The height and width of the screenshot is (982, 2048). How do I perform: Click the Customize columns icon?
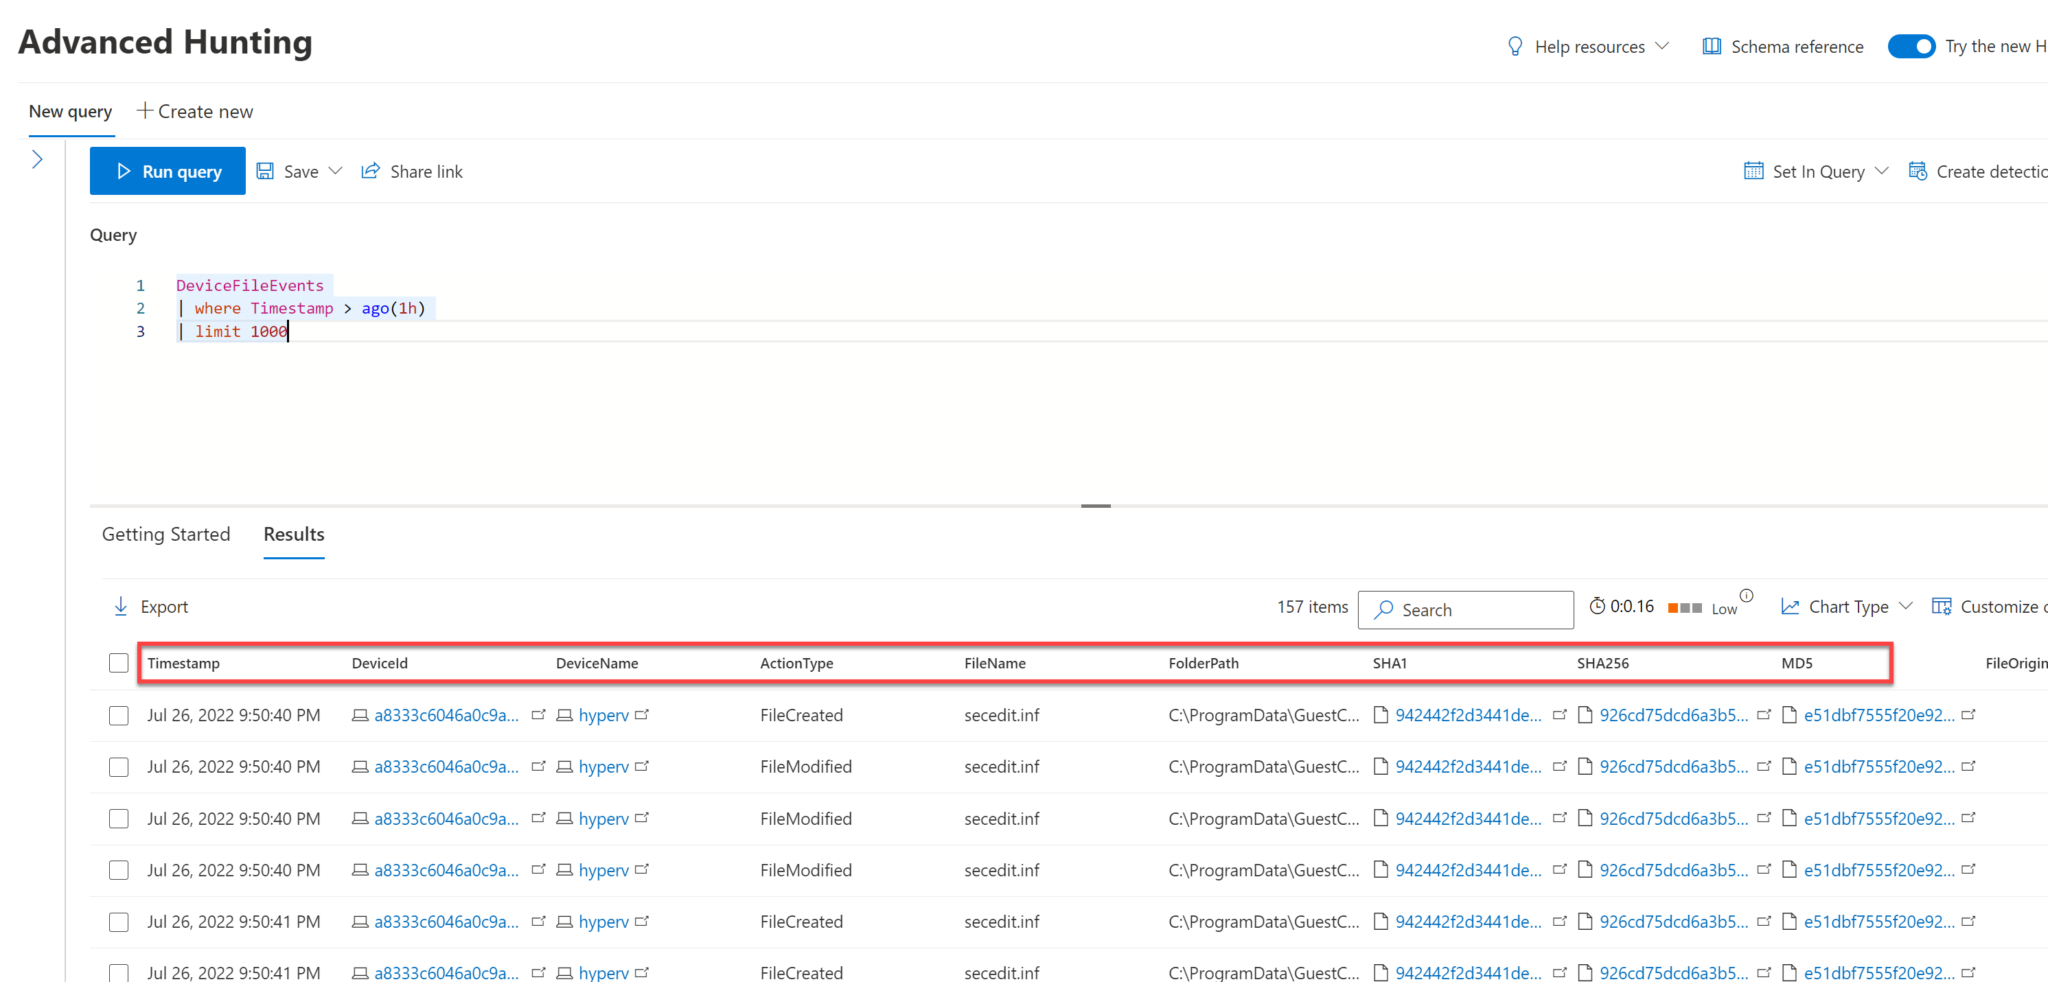point(1941,607)
